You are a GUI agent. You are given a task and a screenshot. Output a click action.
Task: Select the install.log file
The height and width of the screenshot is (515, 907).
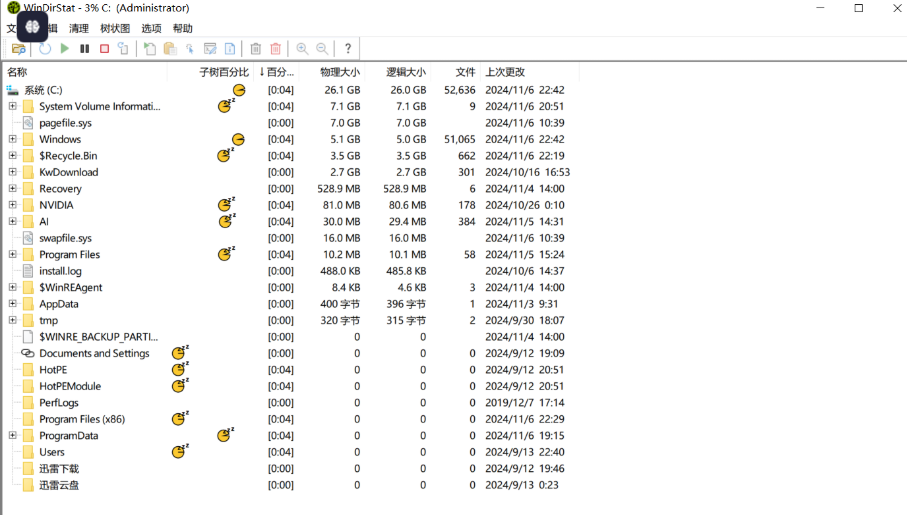[x=60, y=271]
